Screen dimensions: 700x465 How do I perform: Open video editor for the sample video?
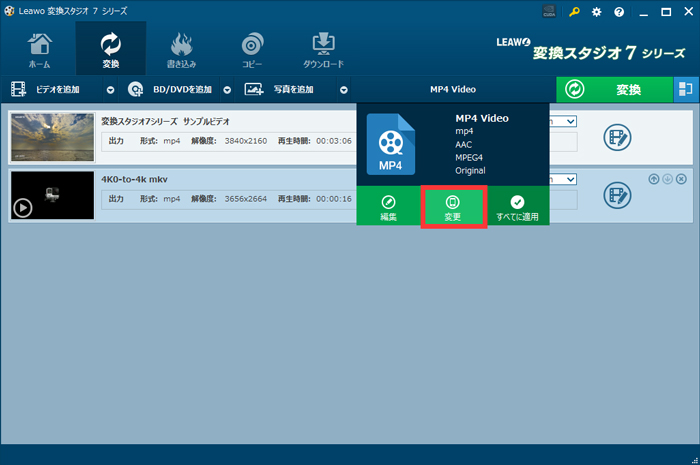[617, 138]
